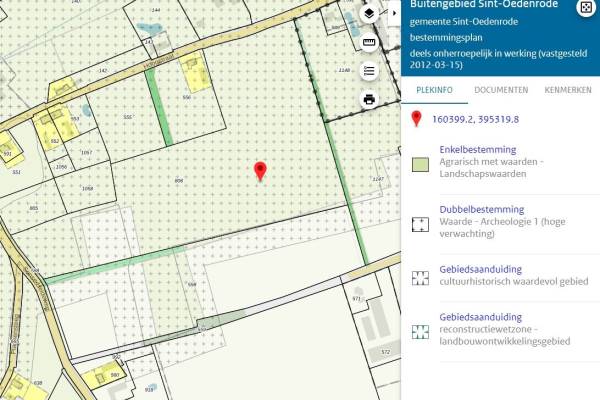
Task: Open reconstructiewetzone Gebiedsaanduiding link
Action: (478, 316)
